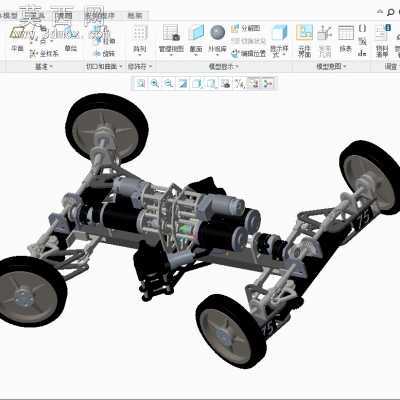Toggle annotation display in graphics toolbar

[x=254, y=83]
